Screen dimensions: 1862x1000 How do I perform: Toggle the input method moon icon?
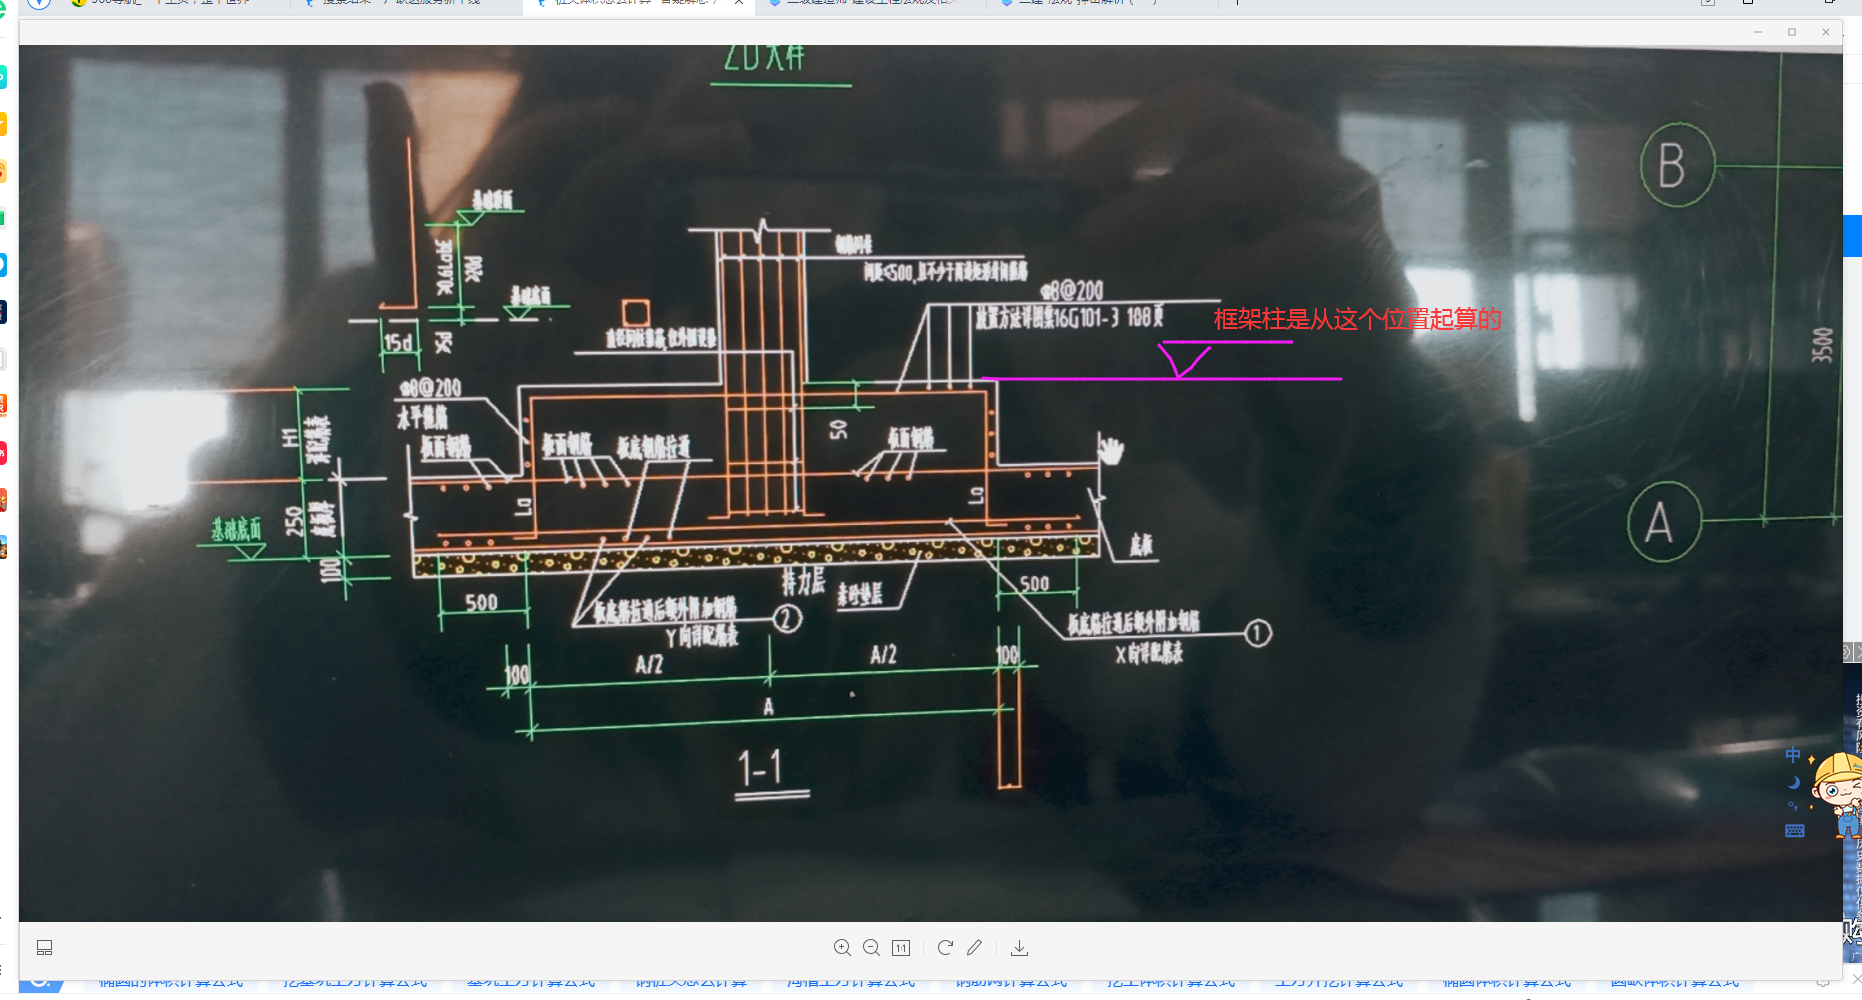point(1793,782)
